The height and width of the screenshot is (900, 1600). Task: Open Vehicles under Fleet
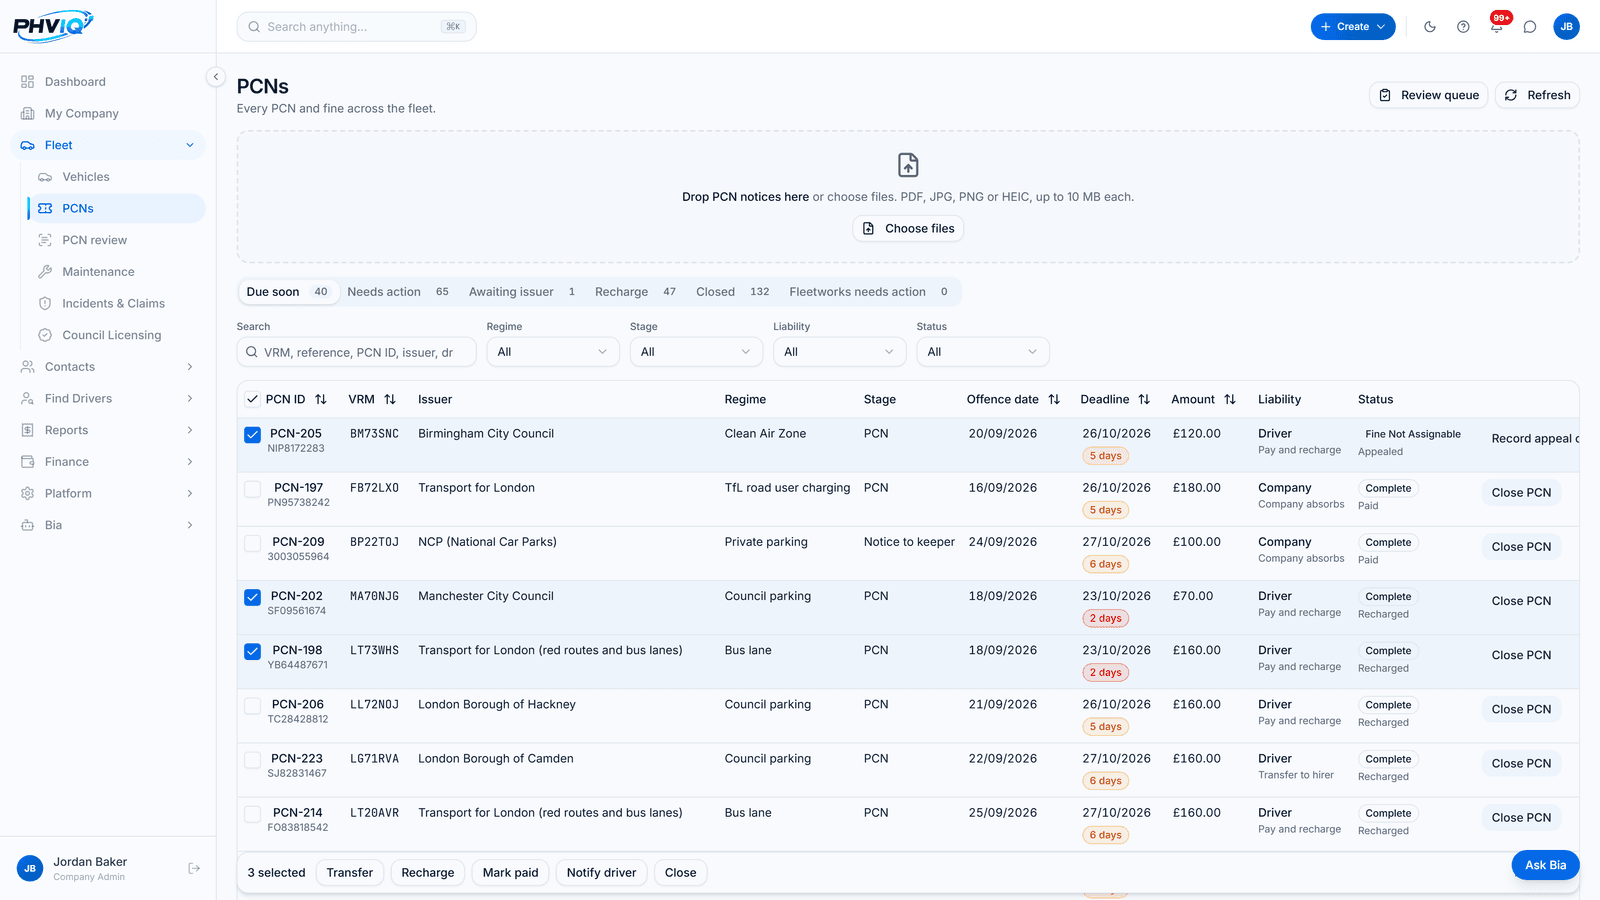tap(116, 177)
